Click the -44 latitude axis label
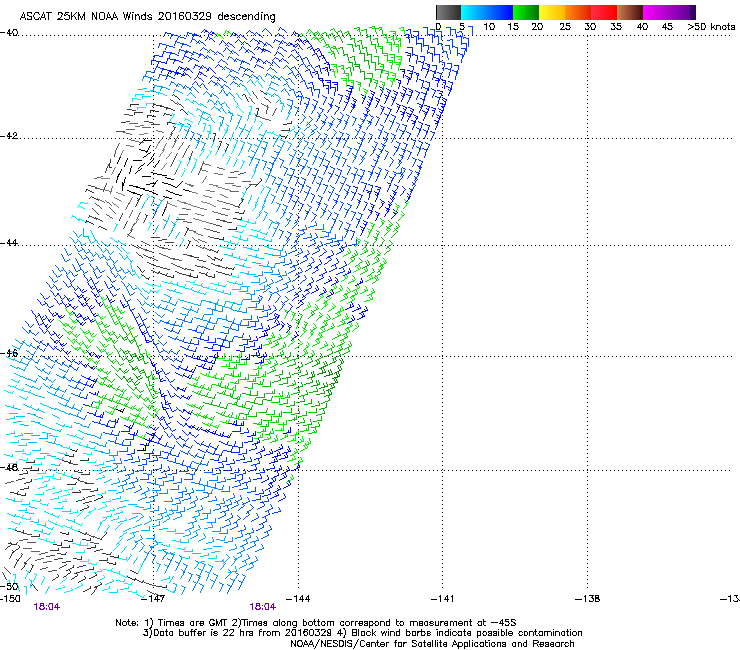This screenshot has height=650, width=740. pos(9,243)
